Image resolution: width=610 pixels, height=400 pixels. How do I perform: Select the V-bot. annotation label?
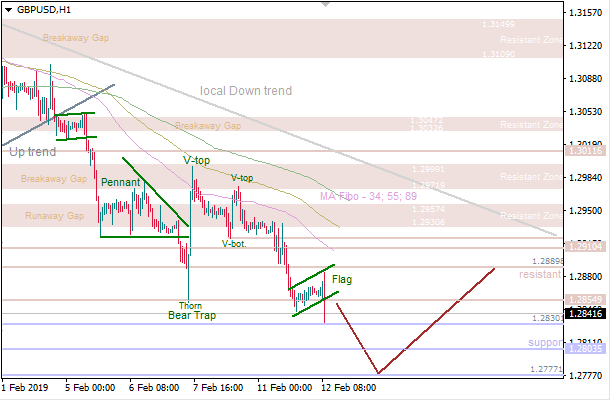point(234,243)
